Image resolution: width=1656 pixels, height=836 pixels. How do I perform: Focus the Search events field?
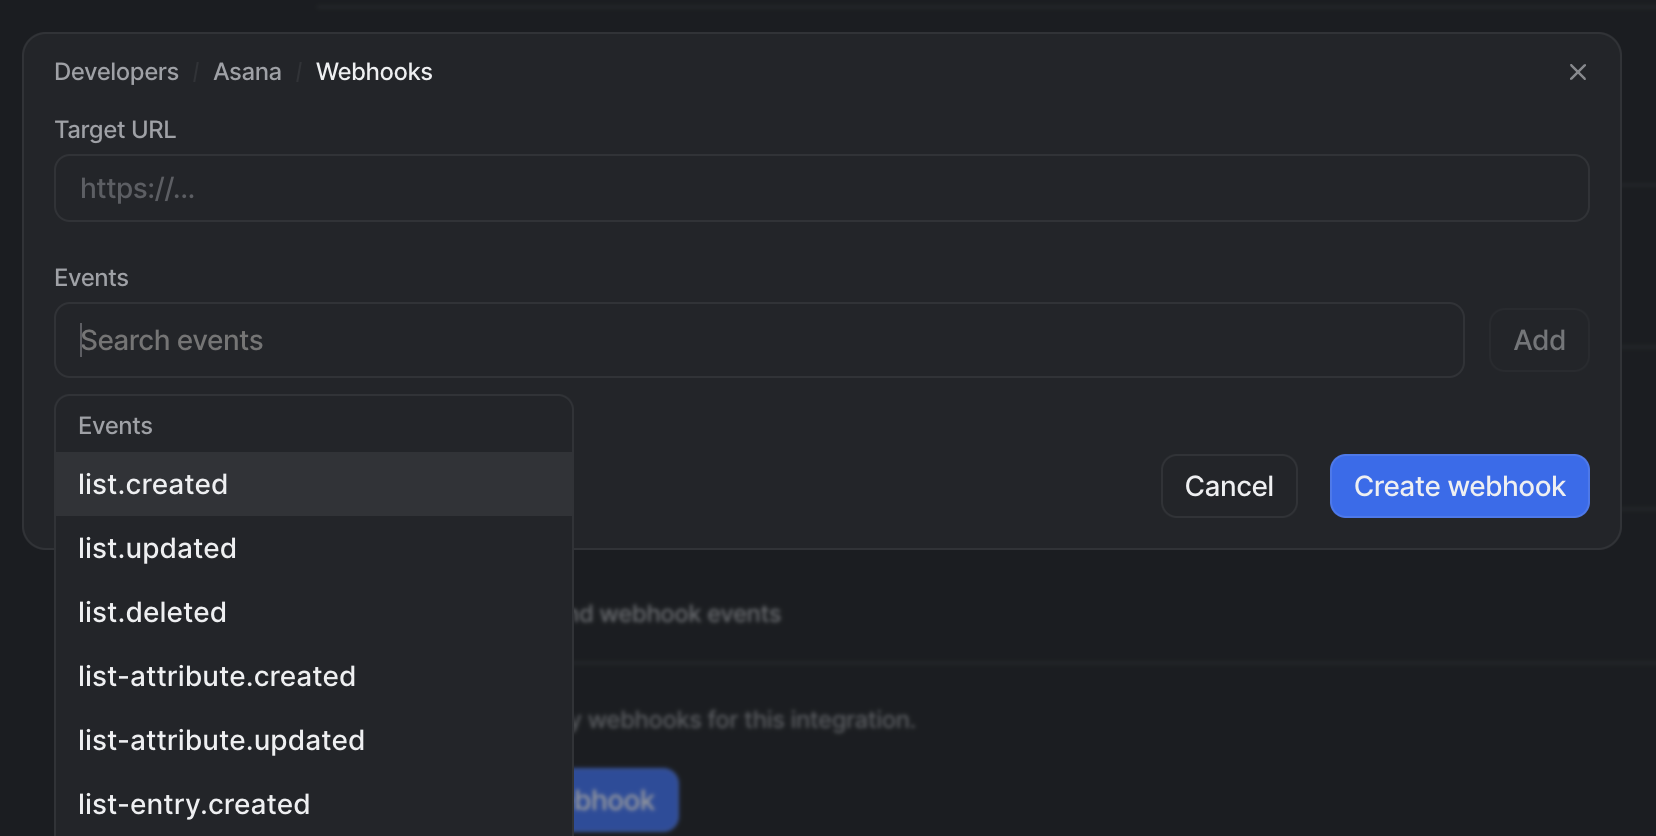click(x=760, y=340)
